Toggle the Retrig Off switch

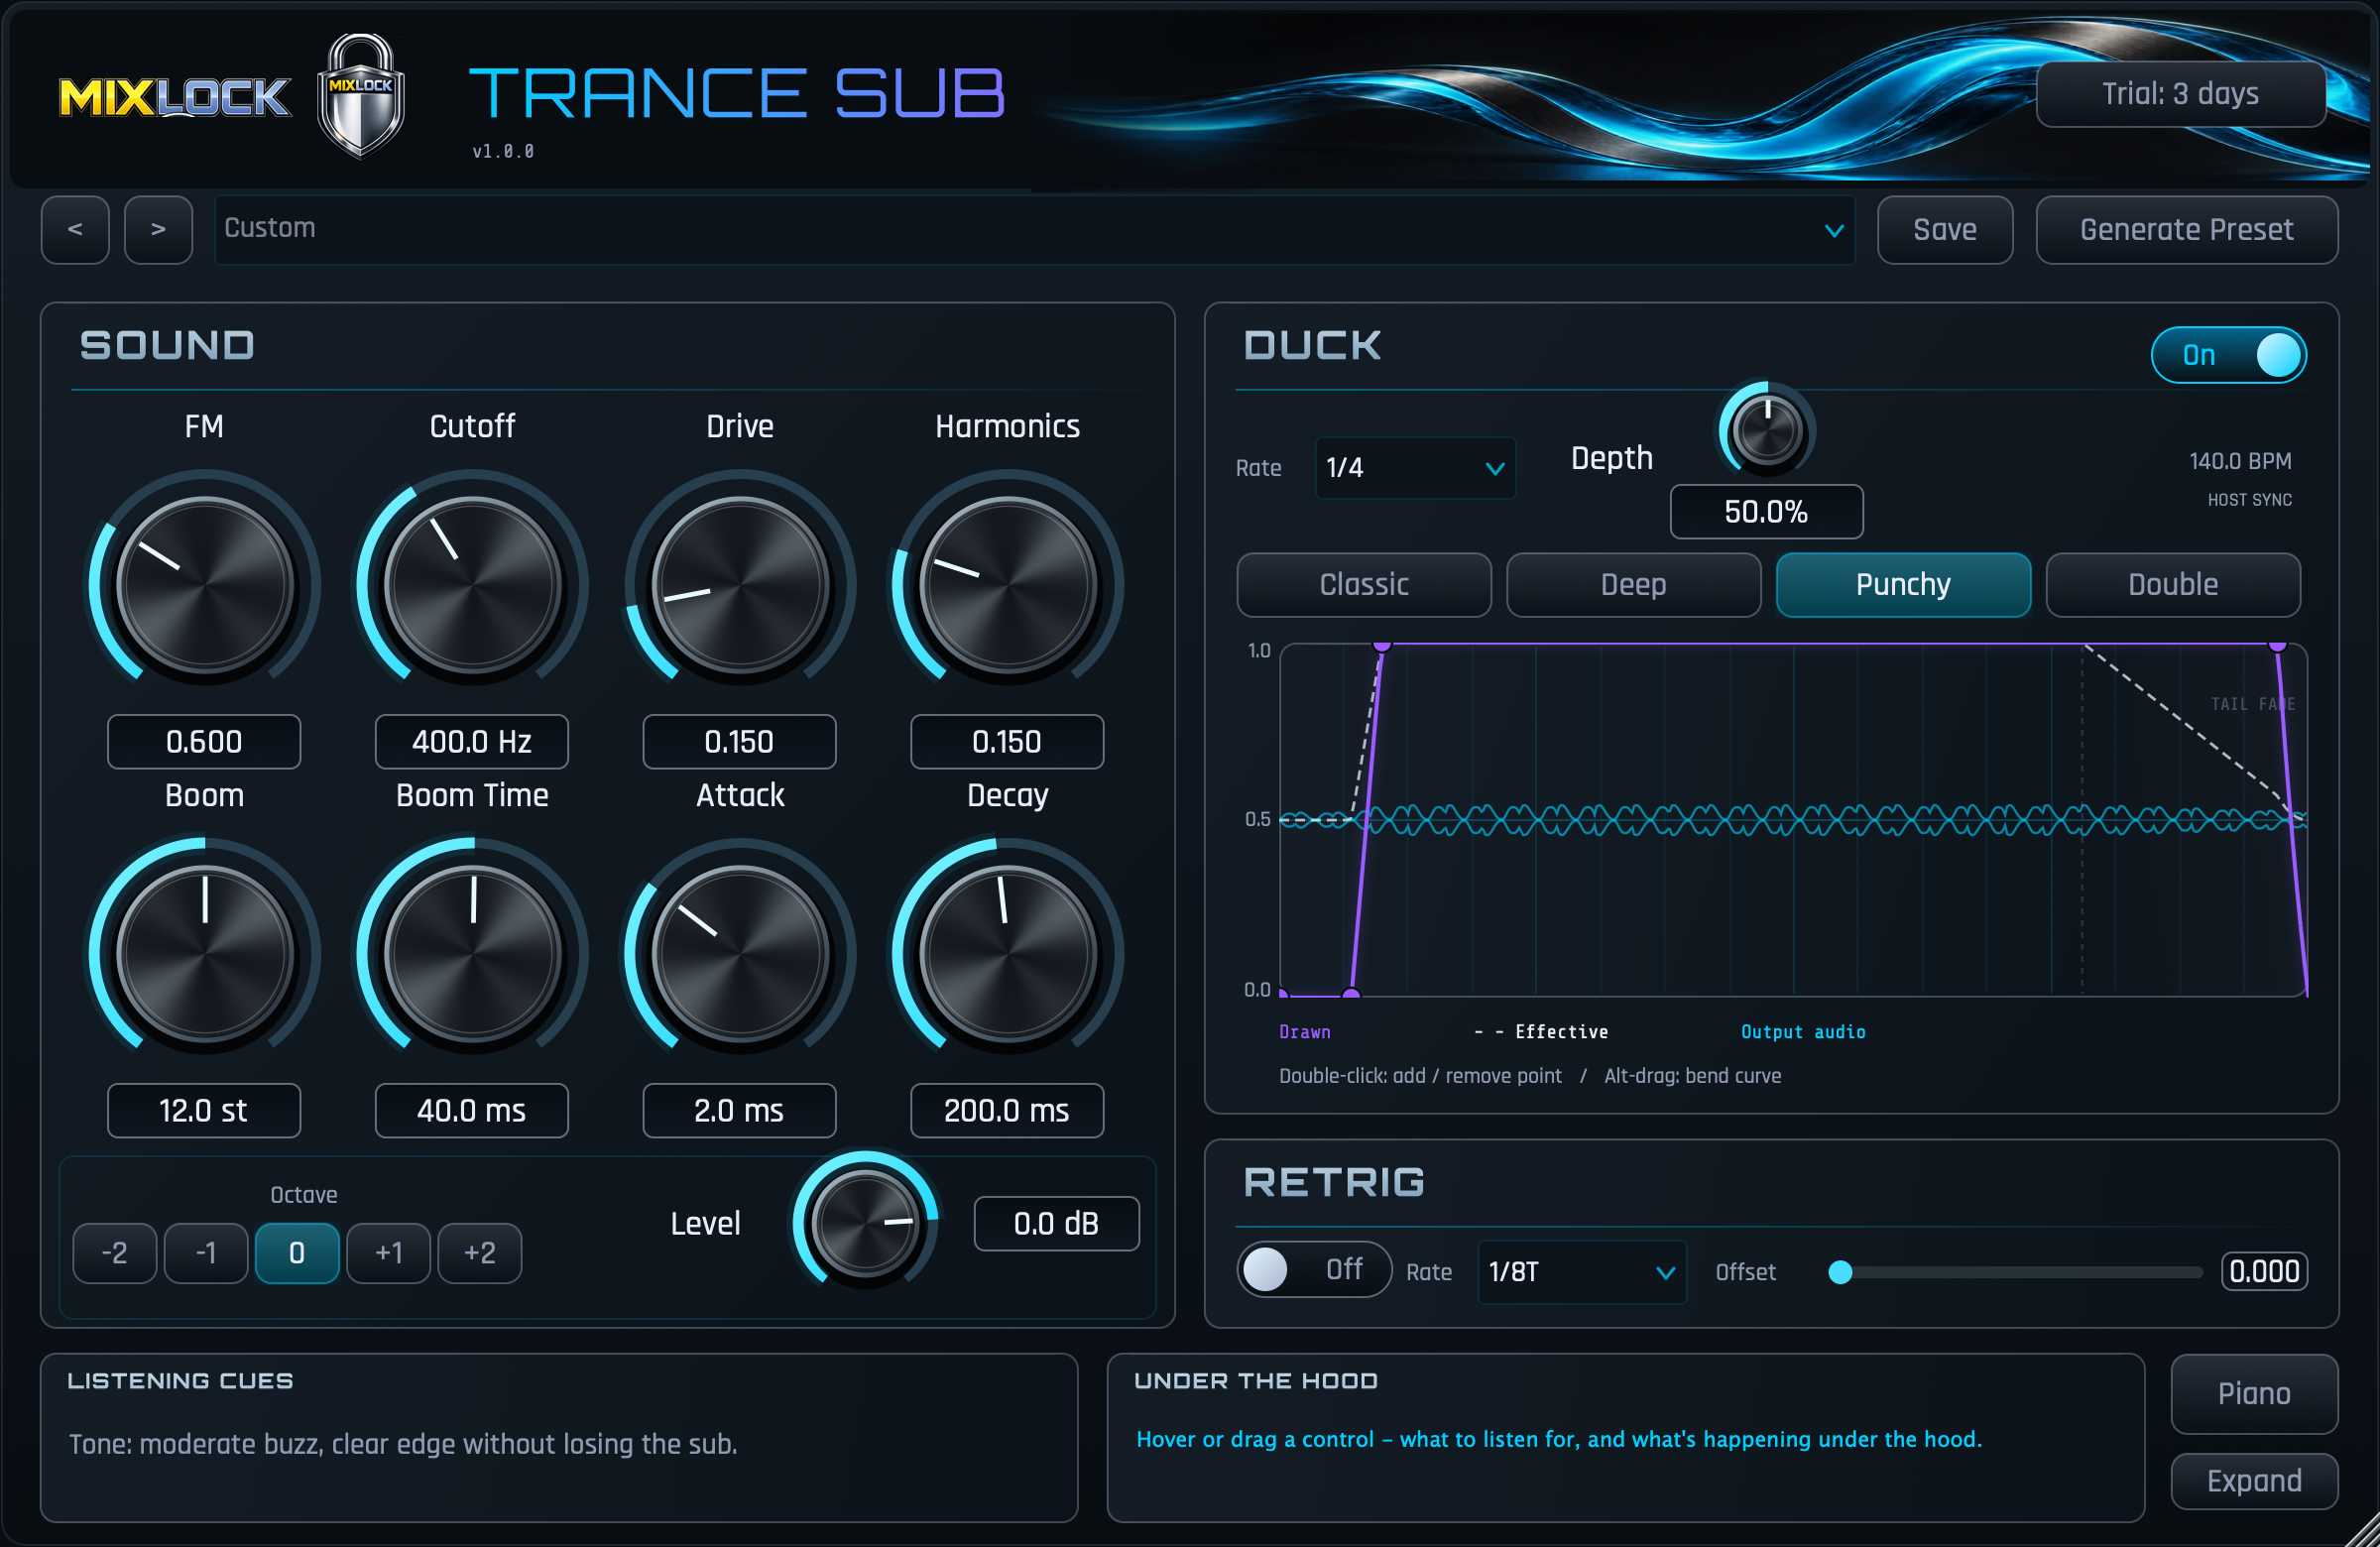1314,1270
